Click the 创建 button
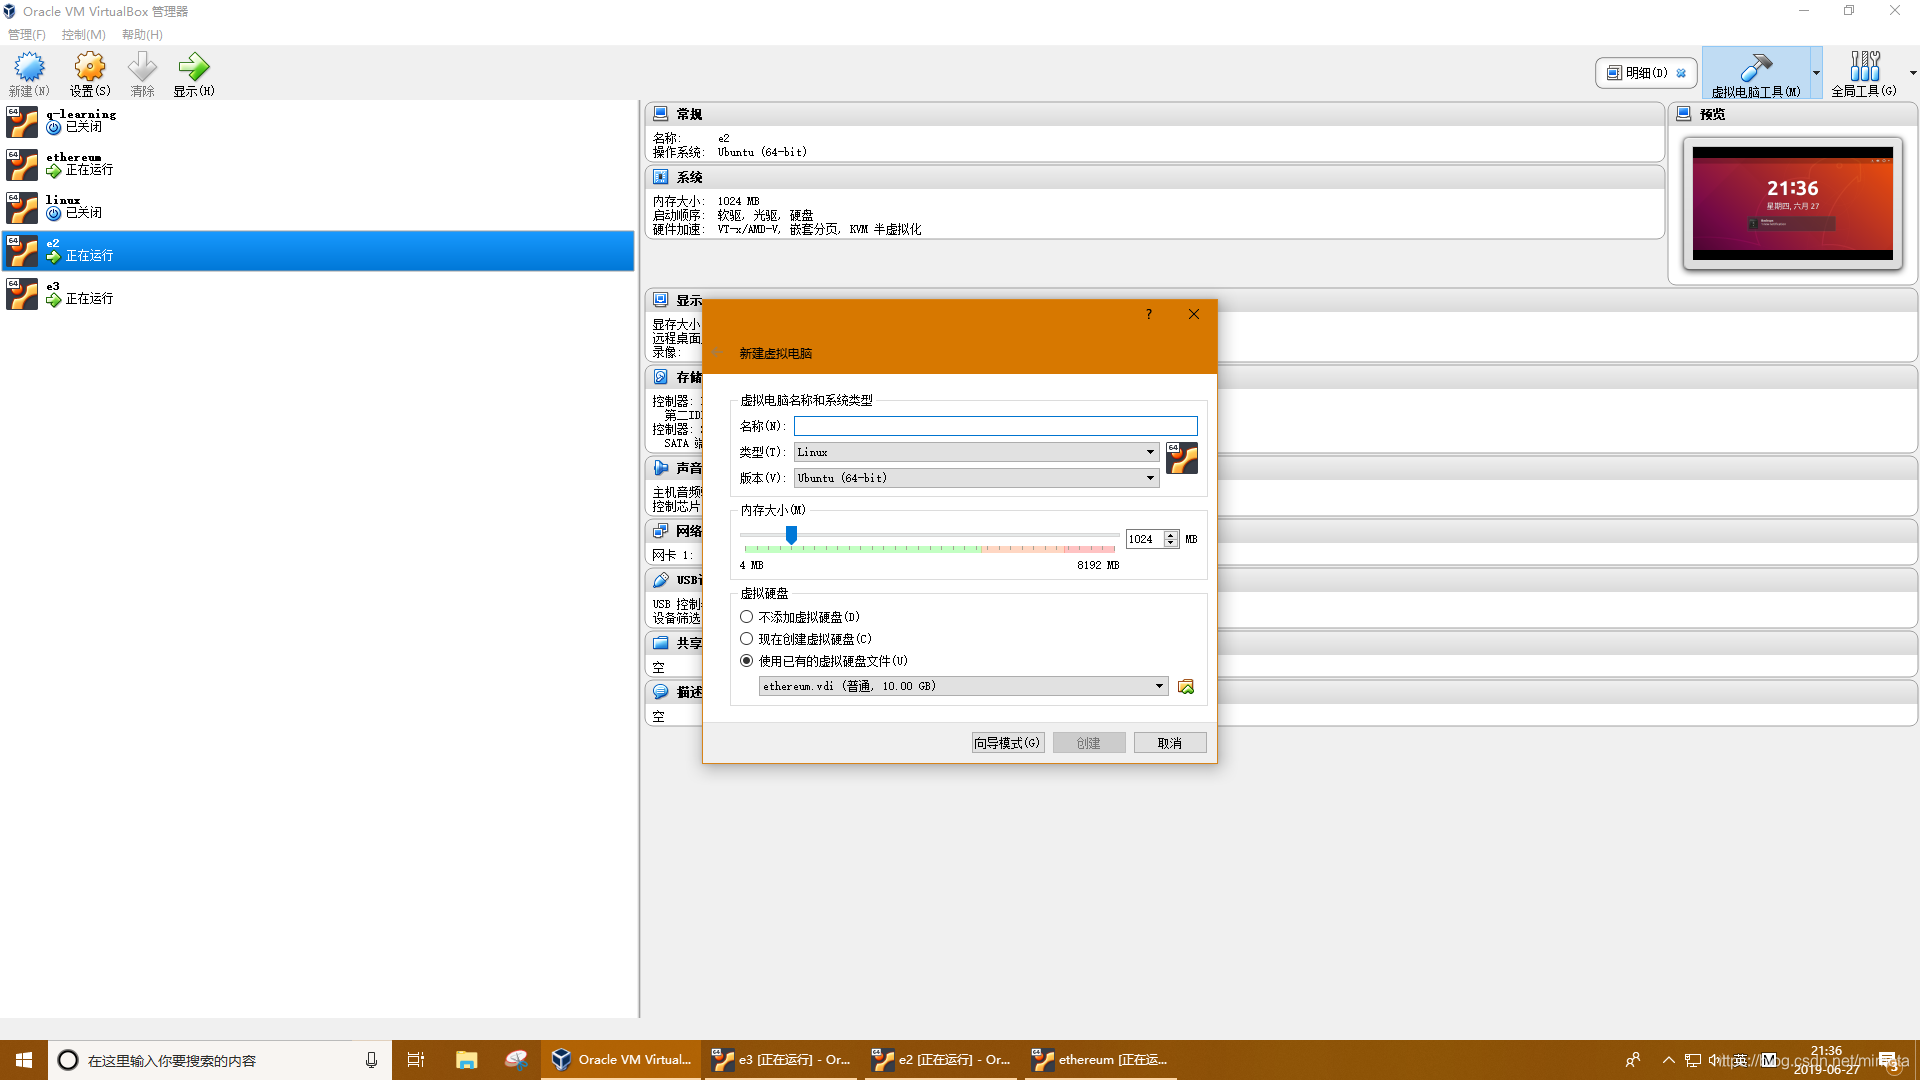 (1089, 743)
